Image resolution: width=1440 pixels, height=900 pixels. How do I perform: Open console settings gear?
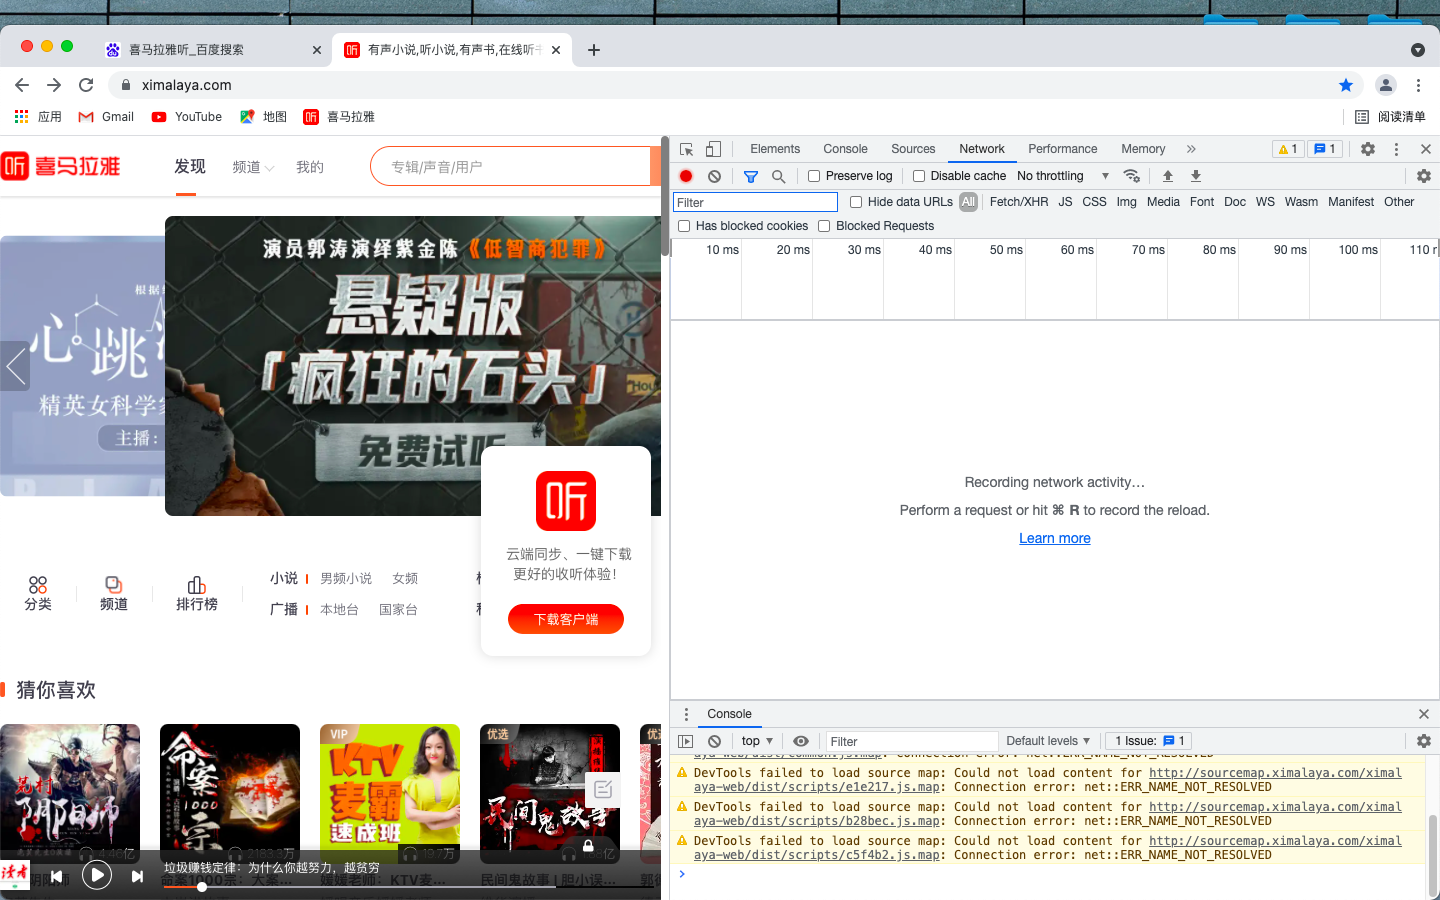[x=1424, y=741]
